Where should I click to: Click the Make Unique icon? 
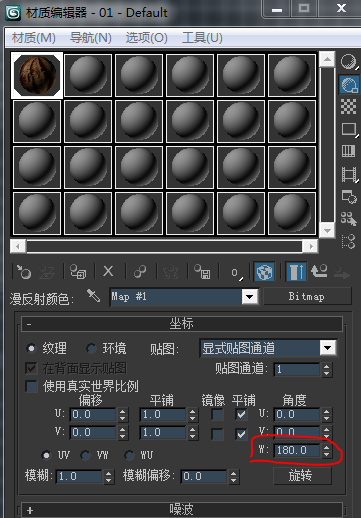point(140,272)
